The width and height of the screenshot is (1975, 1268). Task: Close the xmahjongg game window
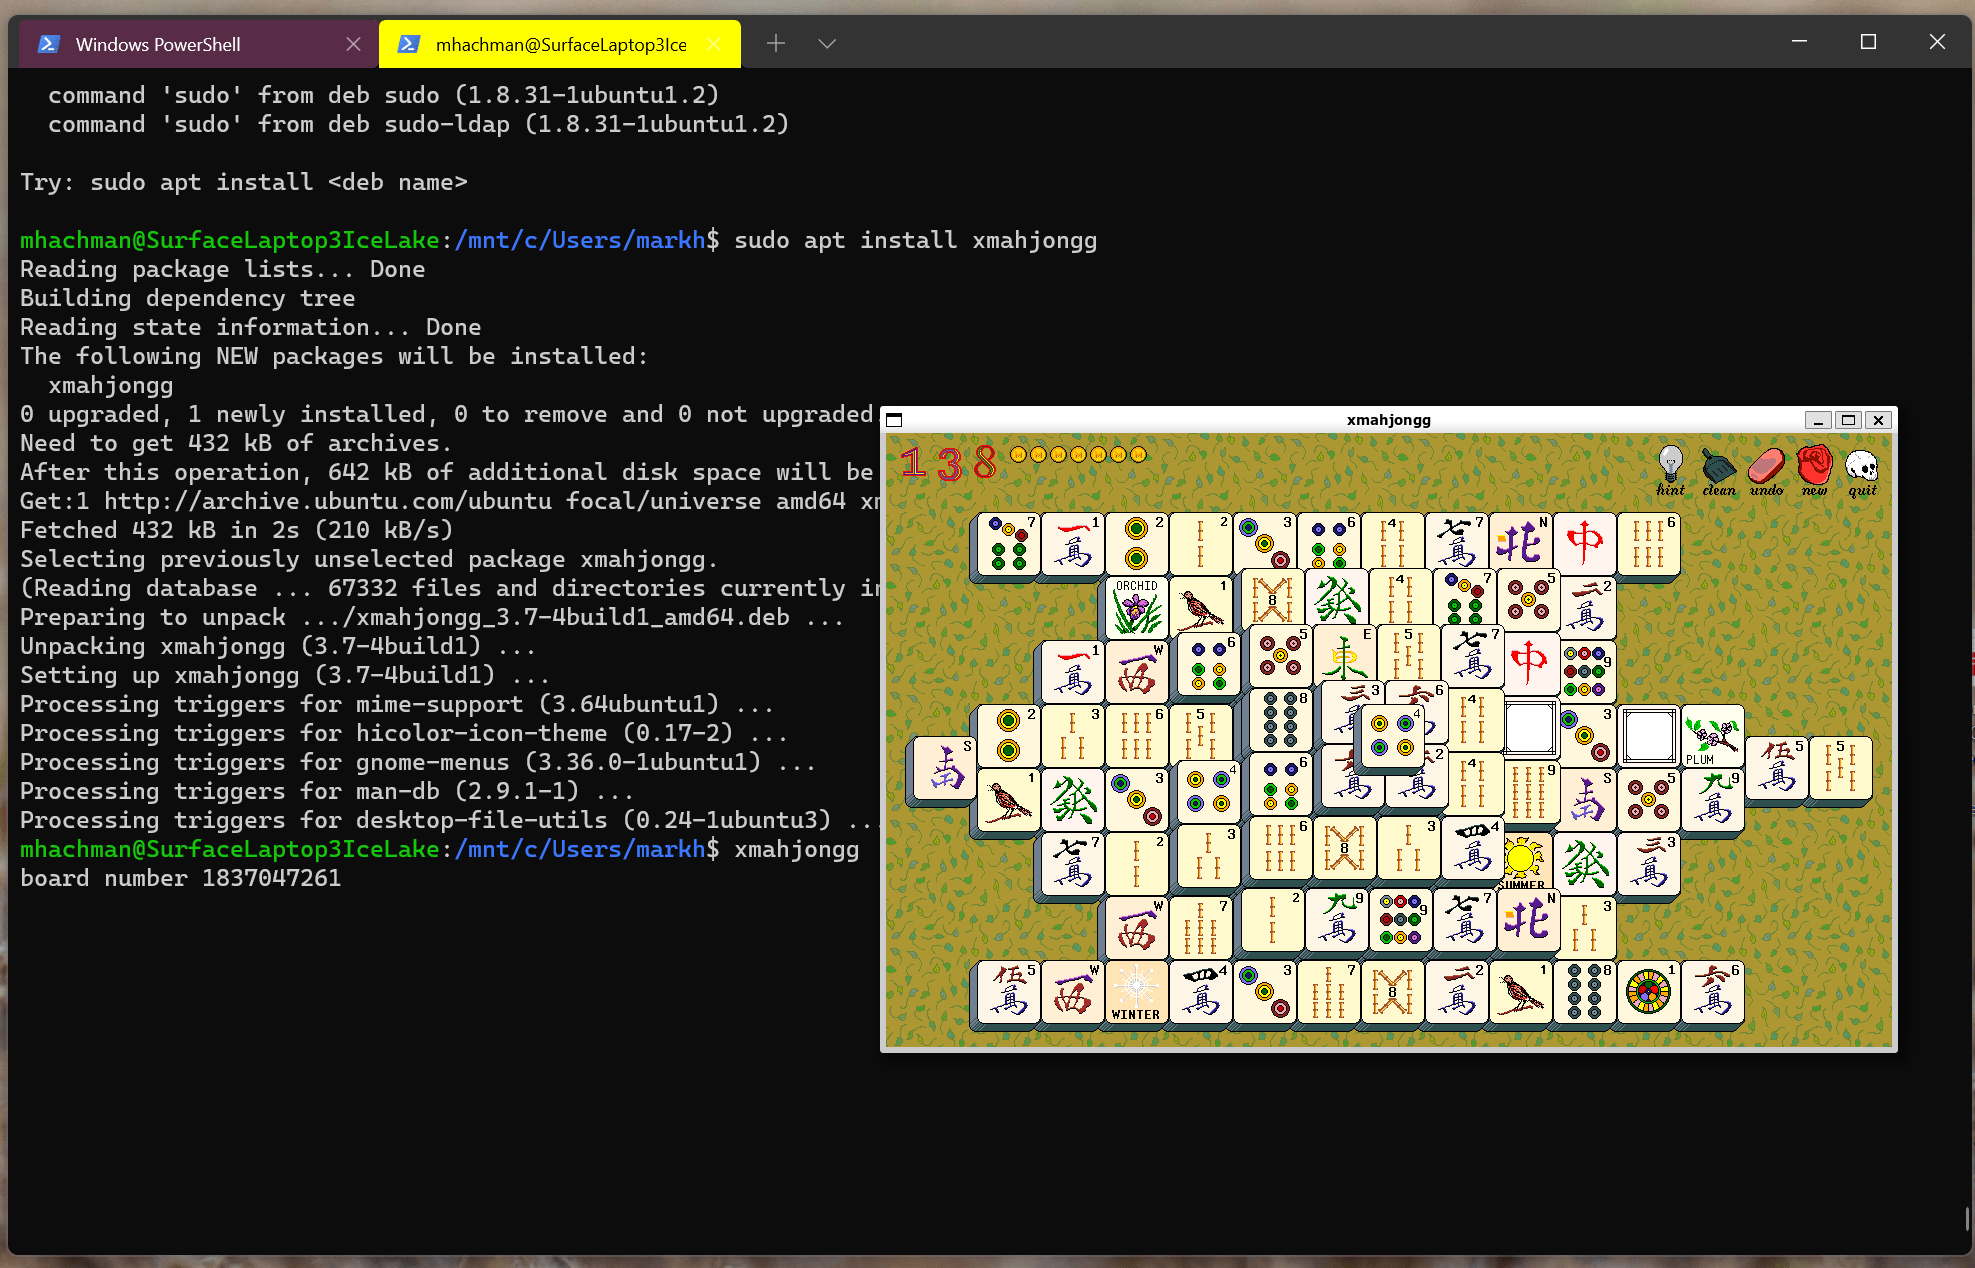1878,420
